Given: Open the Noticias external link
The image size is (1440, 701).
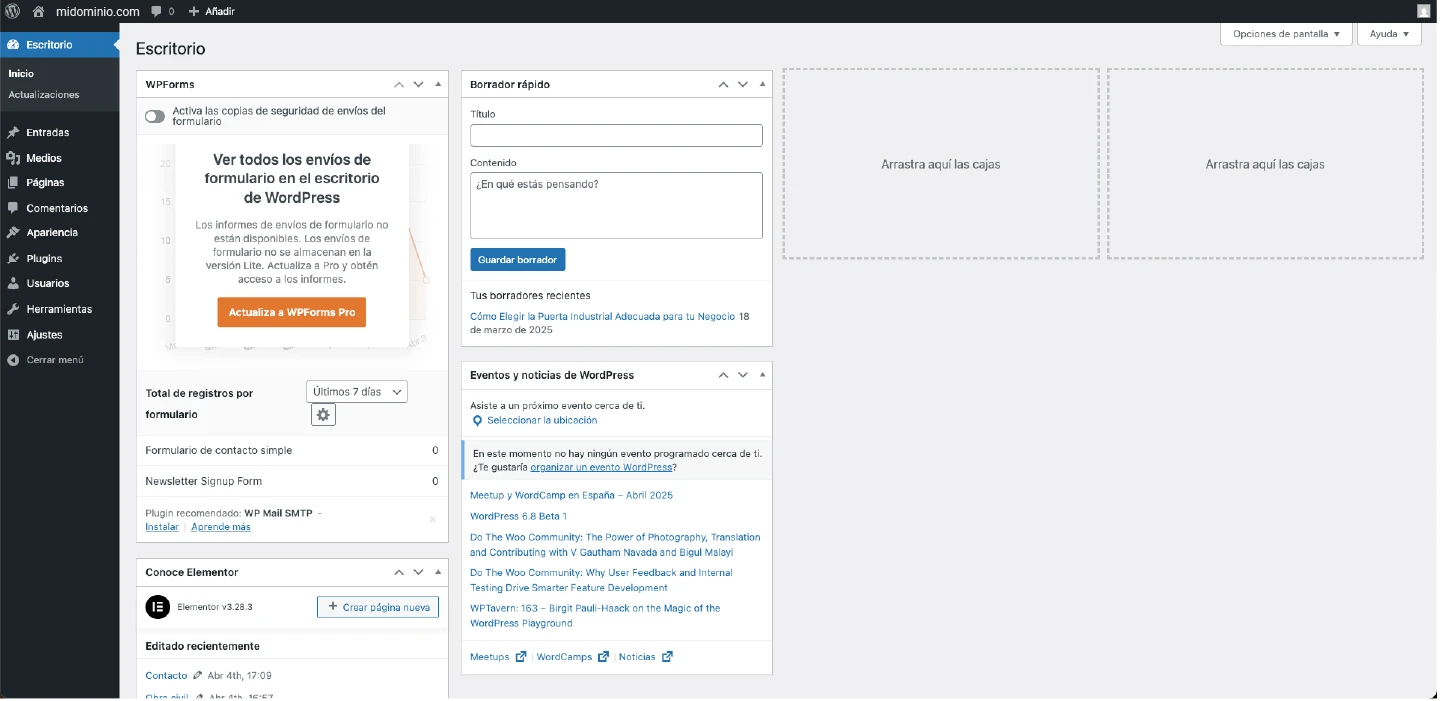Looking at the screenshot, I should click(646, 657).
